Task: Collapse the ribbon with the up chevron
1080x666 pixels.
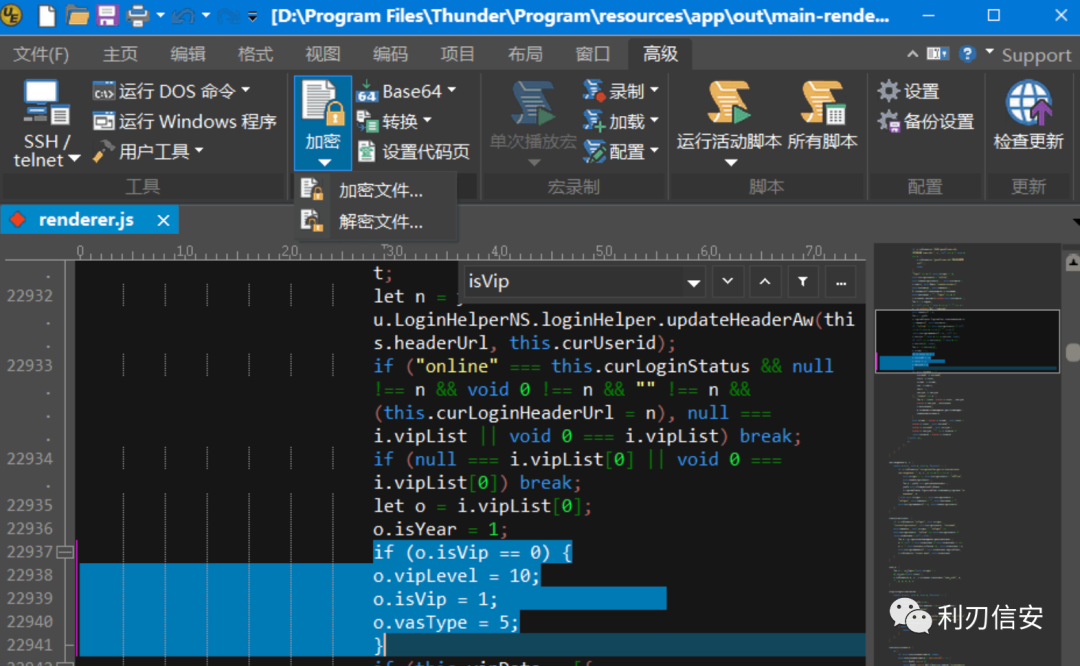Action: (913, 54)
